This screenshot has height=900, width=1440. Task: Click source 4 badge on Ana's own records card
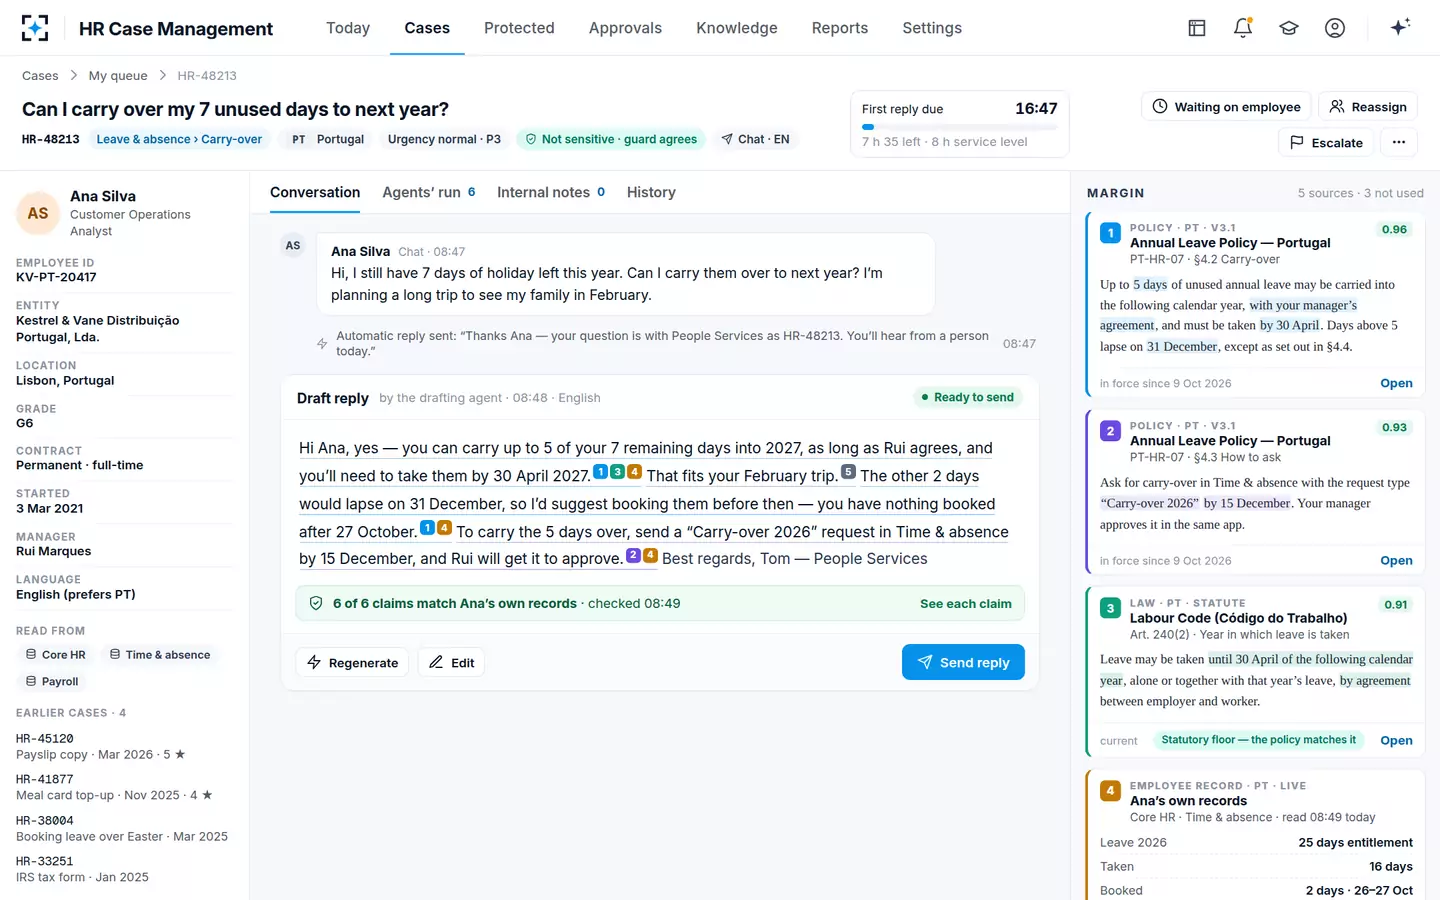(1110, 791)
